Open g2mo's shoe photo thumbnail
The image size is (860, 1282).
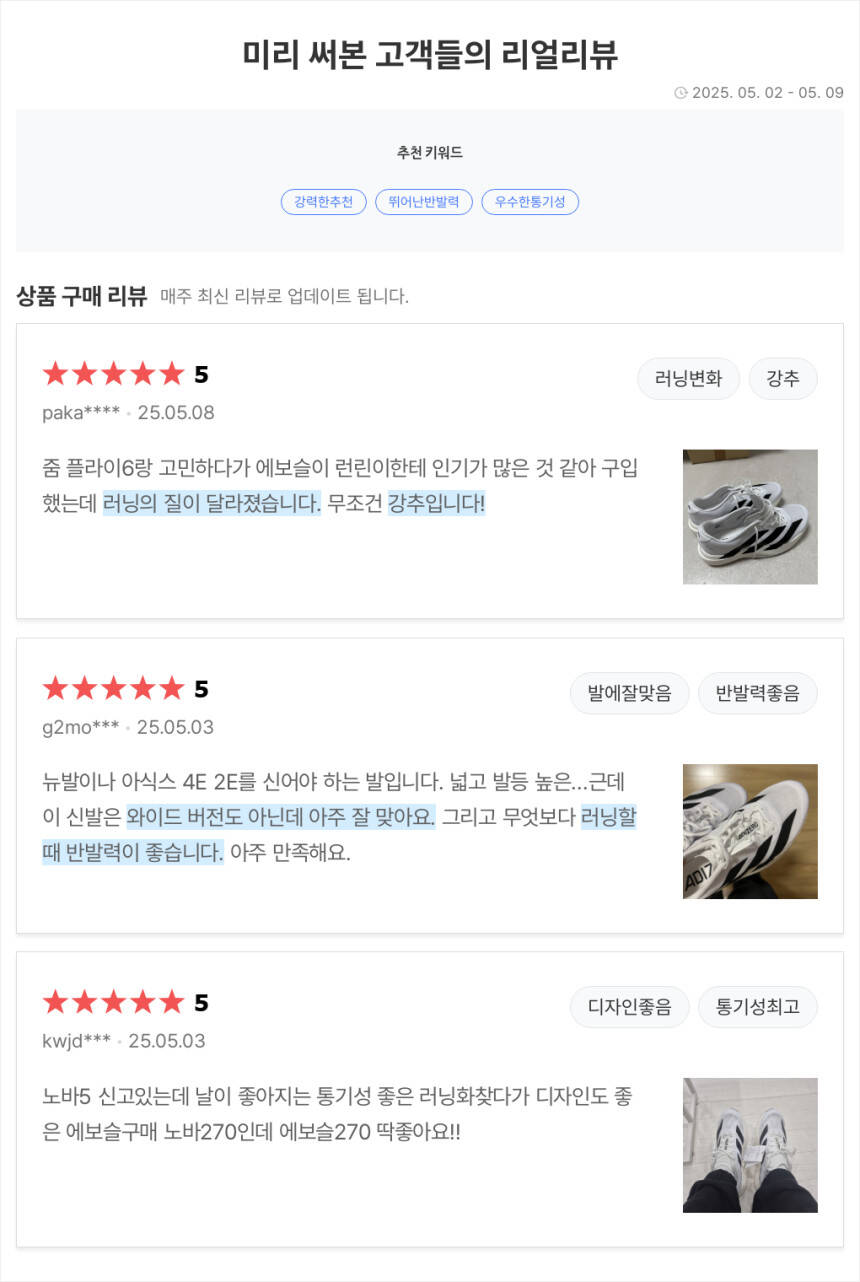click(750, 831)
